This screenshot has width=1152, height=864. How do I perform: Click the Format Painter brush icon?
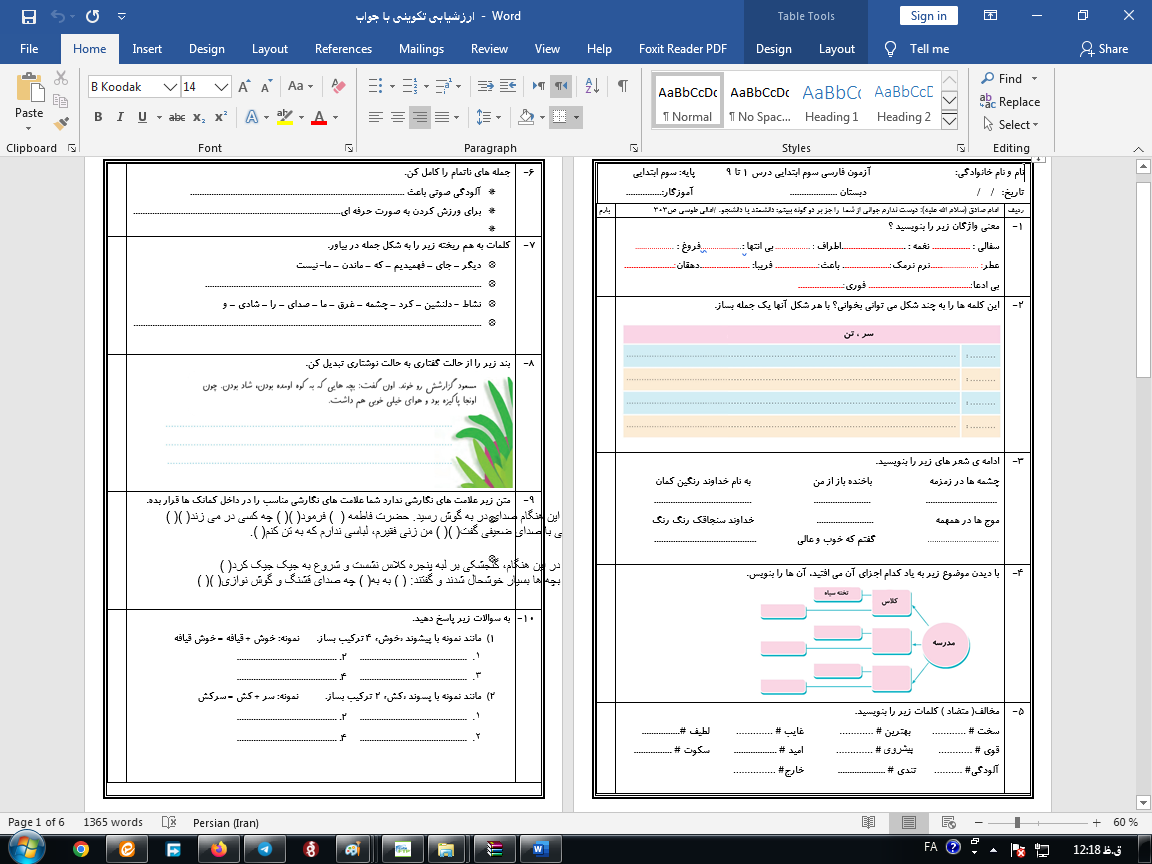click(62, 124)
